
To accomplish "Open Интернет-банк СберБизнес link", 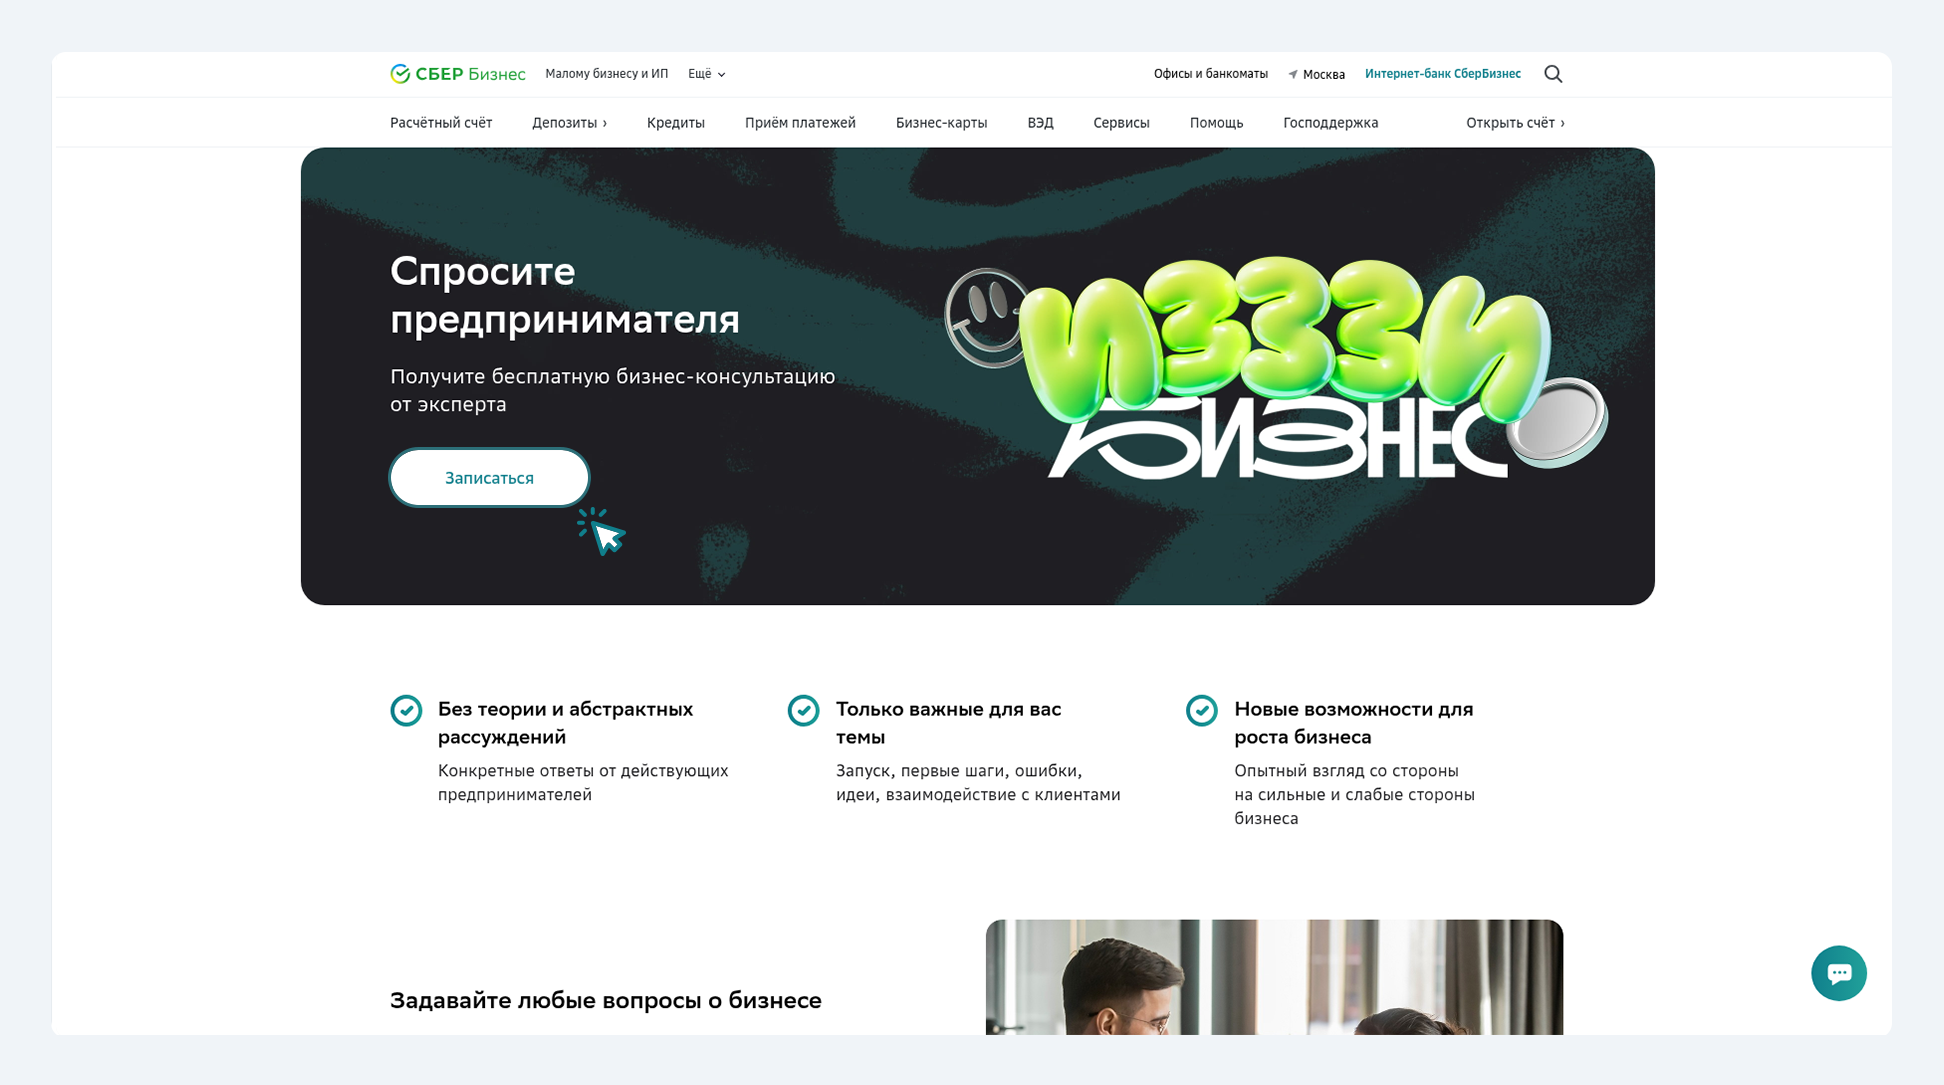I will pyautogui.click(x=1442, y=74).
